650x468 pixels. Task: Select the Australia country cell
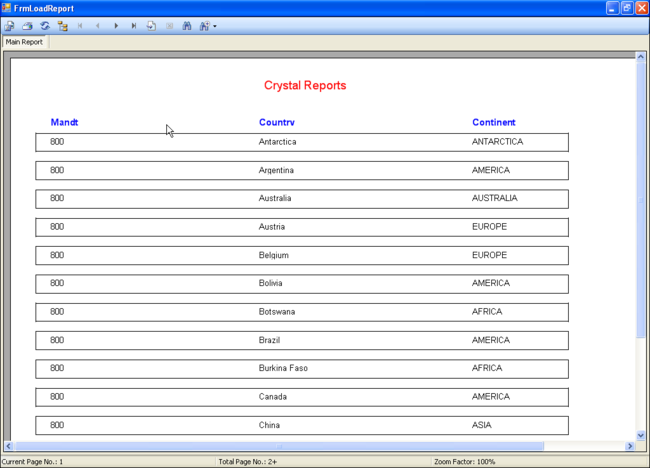pyautogui.click(x=275, y=198)
